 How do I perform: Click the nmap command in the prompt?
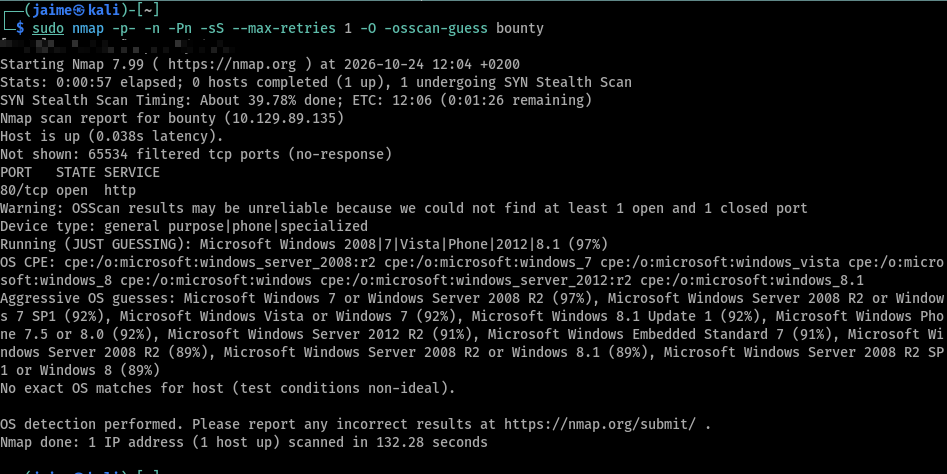[88, 28]
